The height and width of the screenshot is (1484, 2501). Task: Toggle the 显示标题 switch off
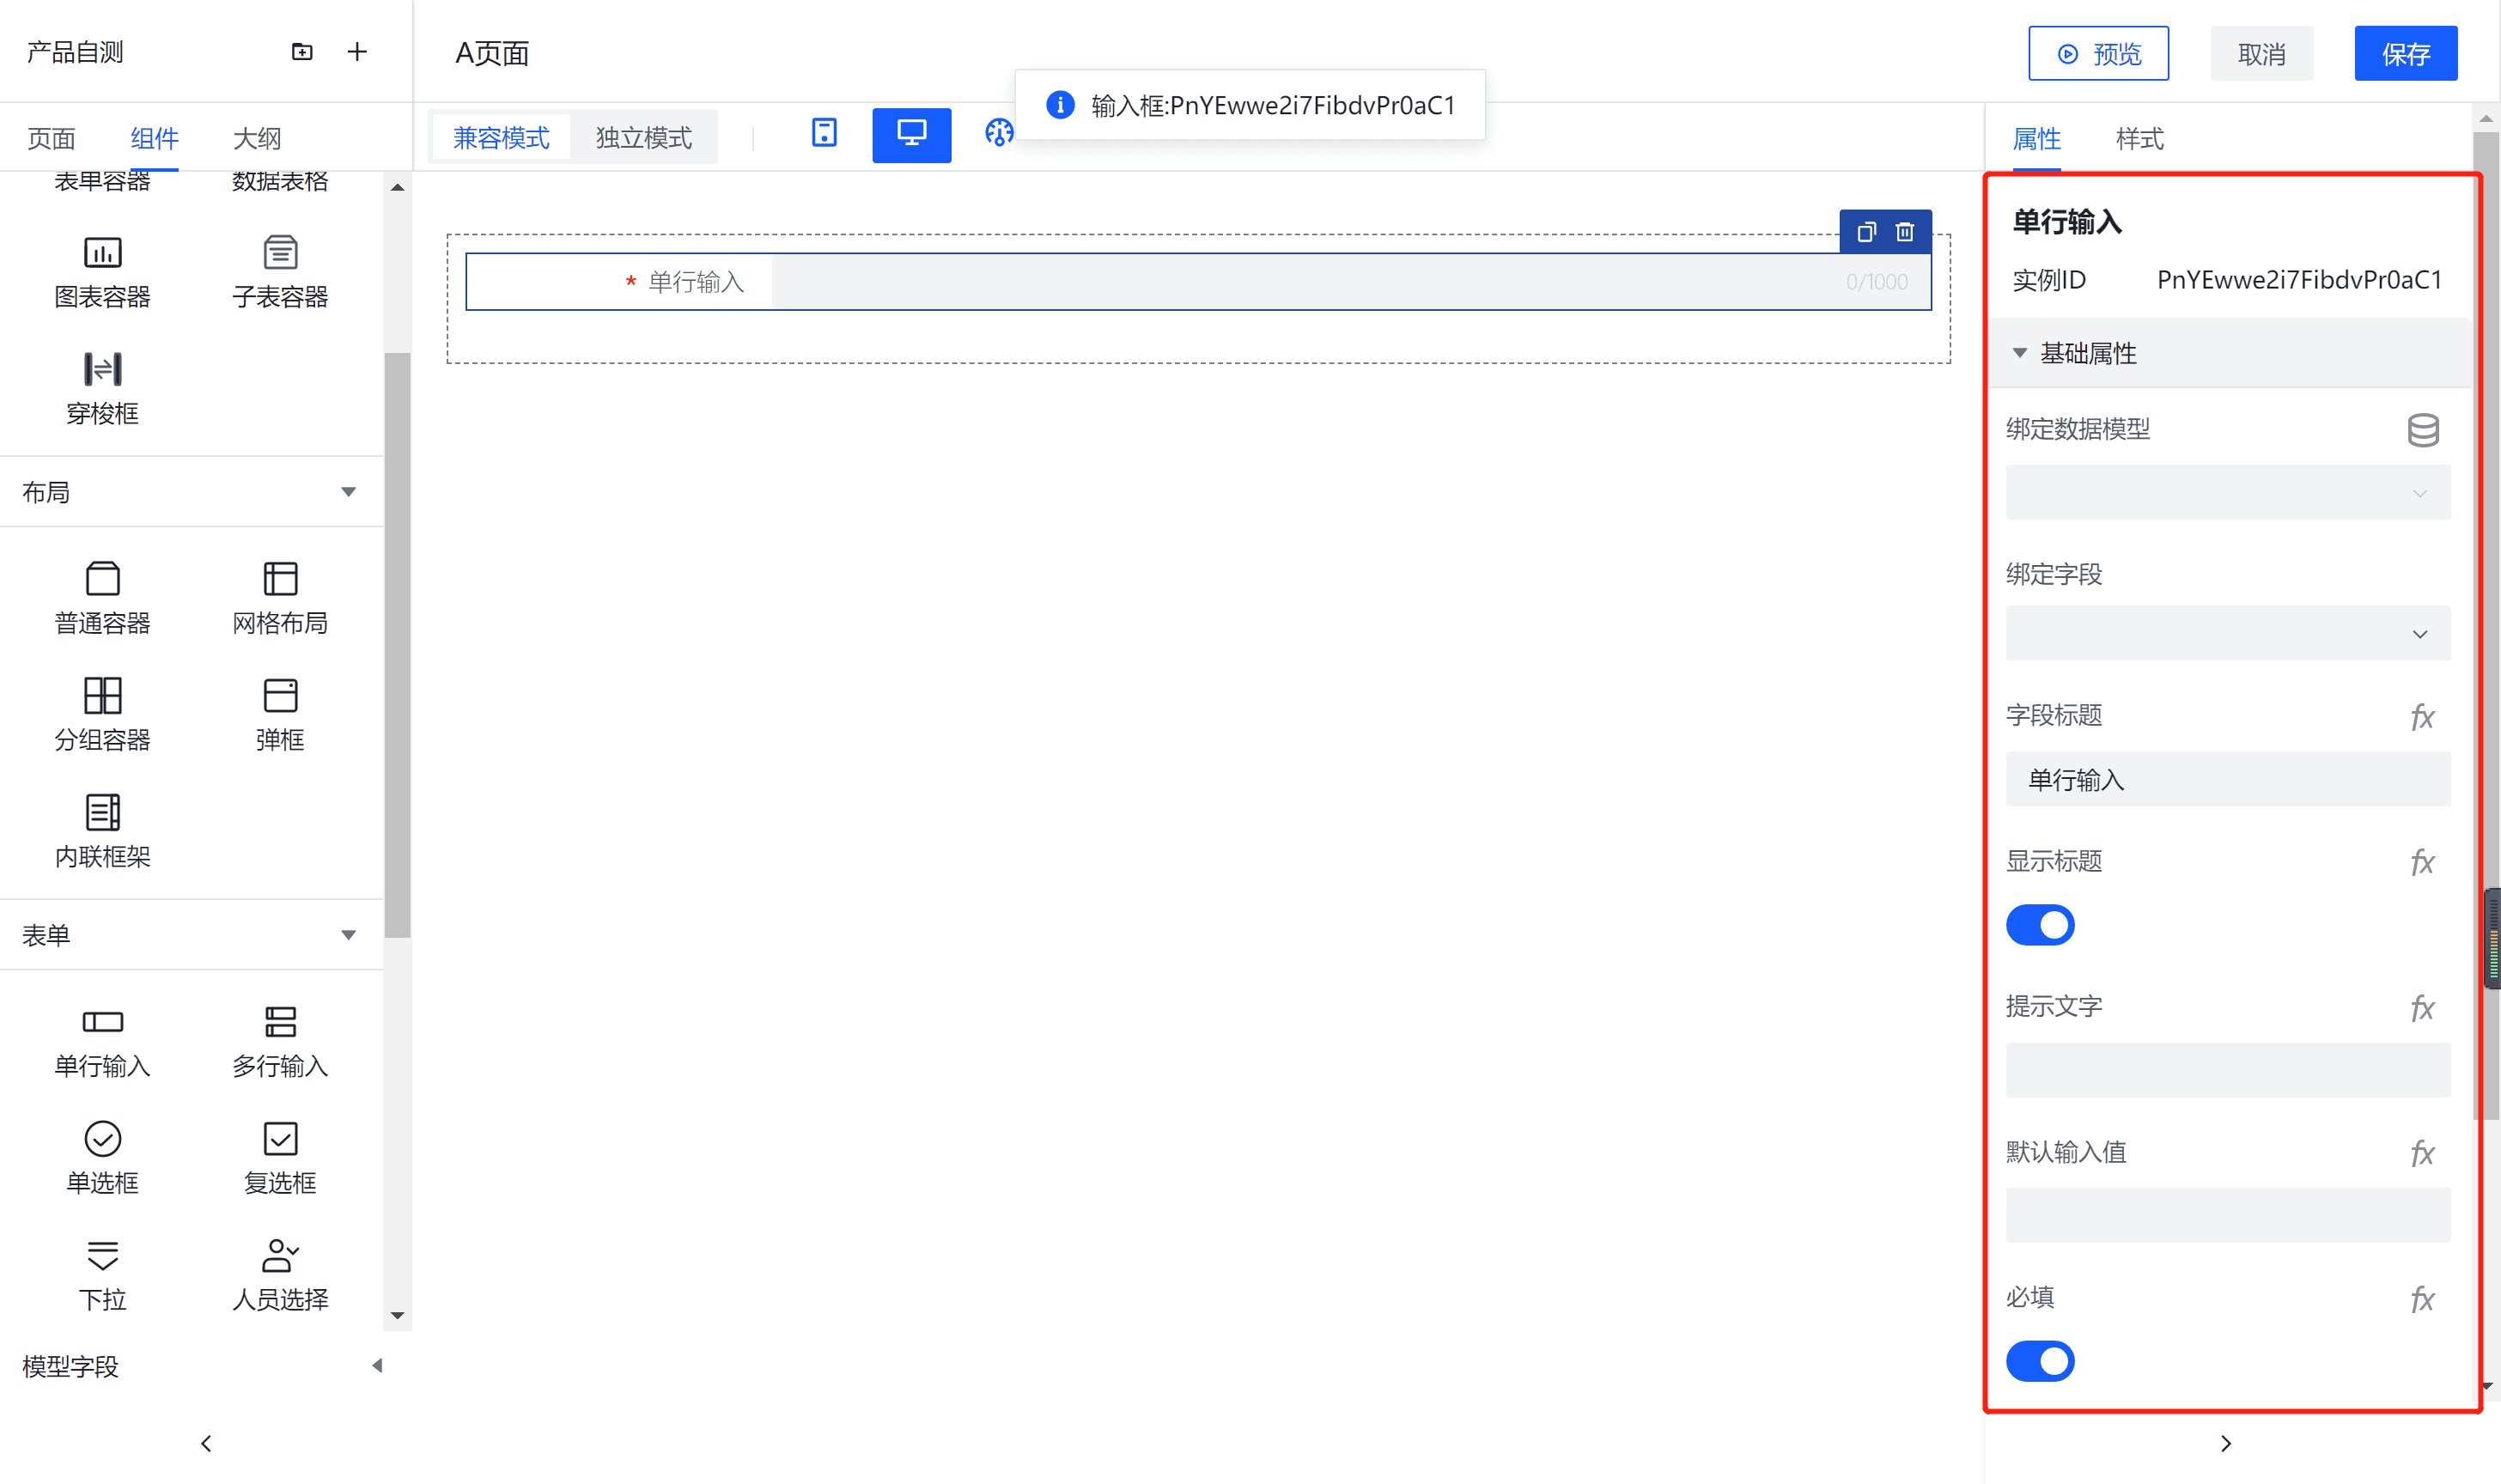tap(2040, 925)
